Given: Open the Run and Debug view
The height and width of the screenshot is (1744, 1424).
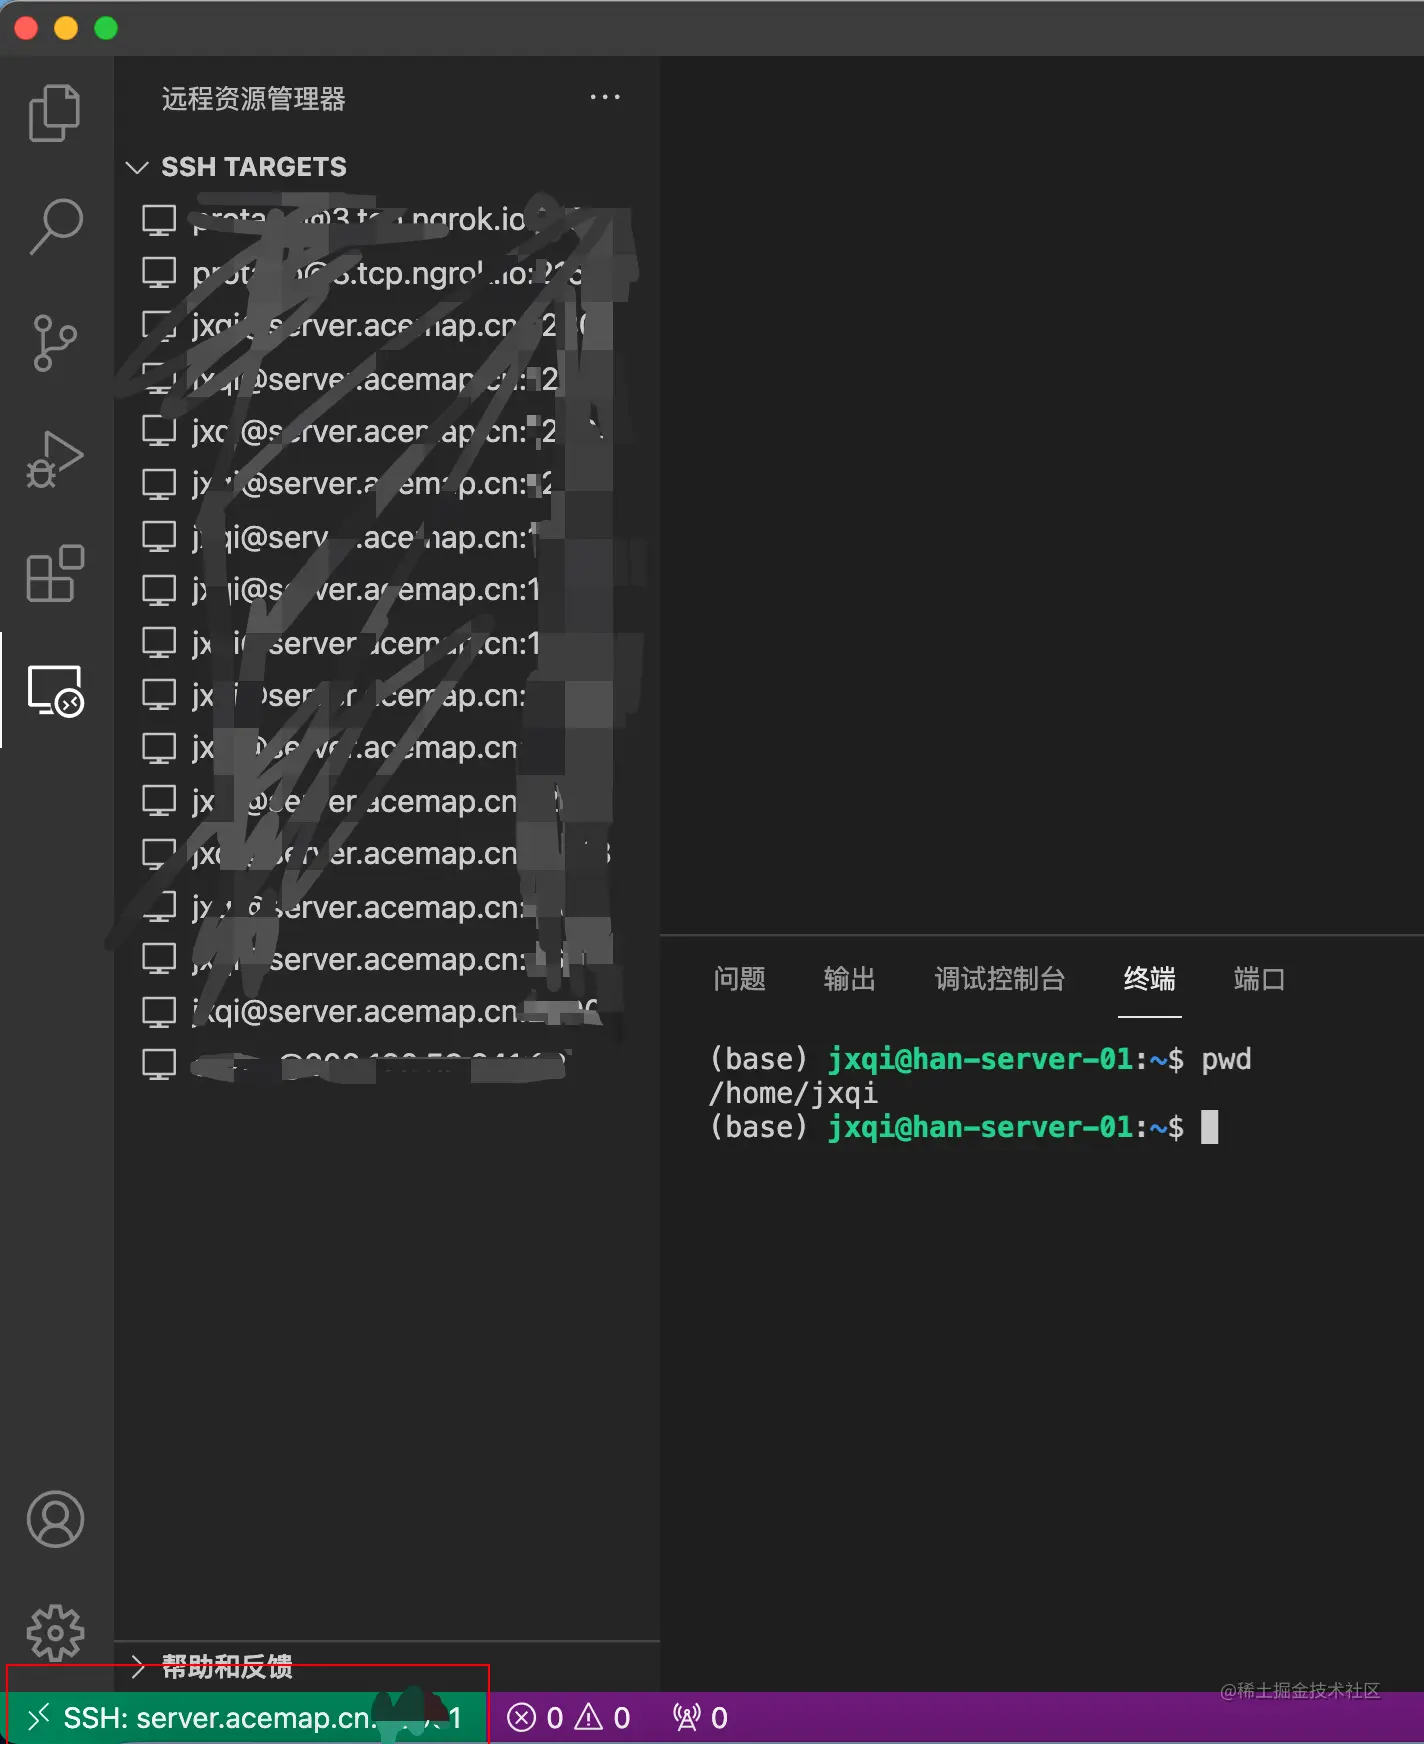Looking at the screenshot, I should pos(55,459).
